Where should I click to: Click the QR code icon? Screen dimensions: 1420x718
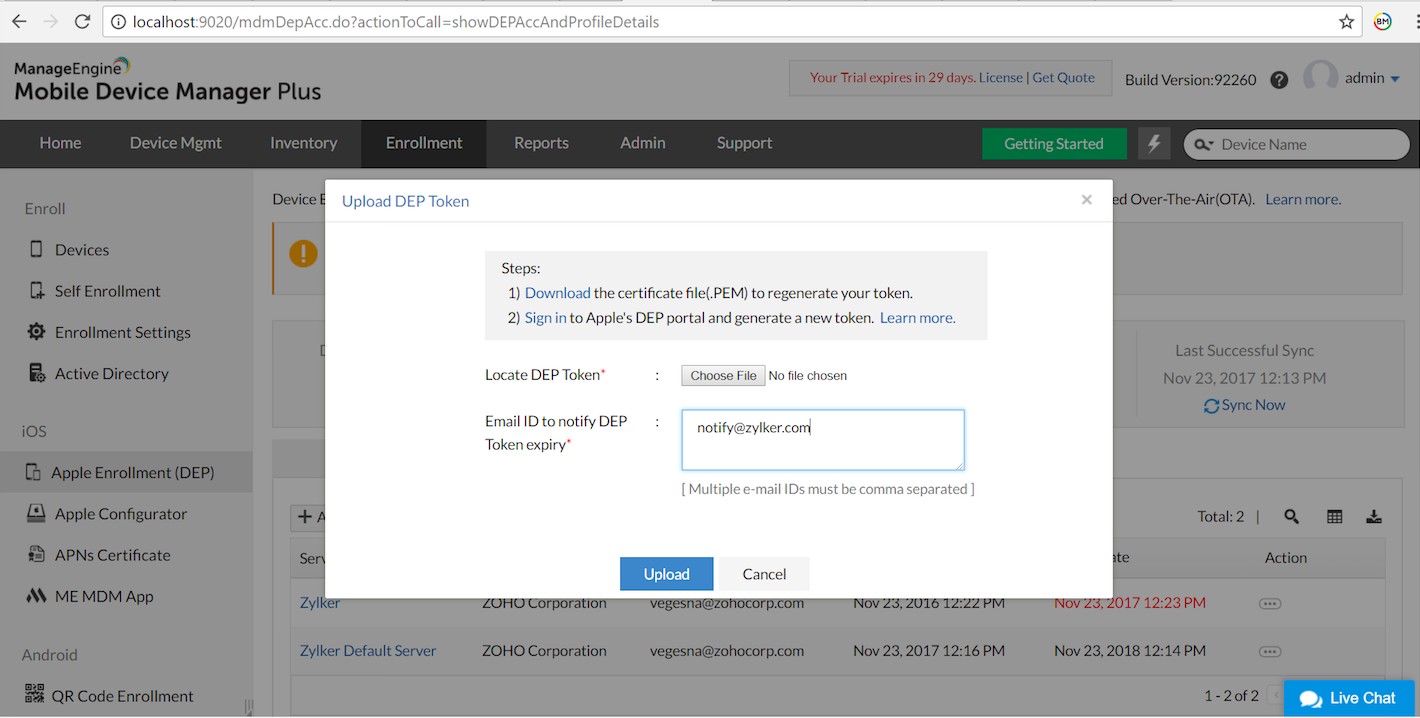[35, 694]
